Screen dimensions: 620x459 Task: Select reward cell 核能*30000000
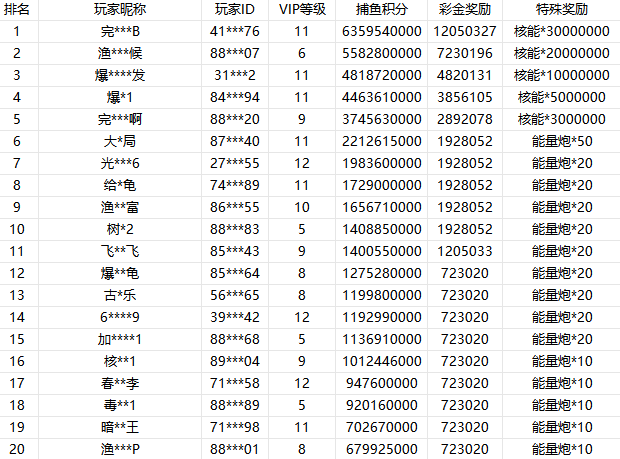point(561,31)
